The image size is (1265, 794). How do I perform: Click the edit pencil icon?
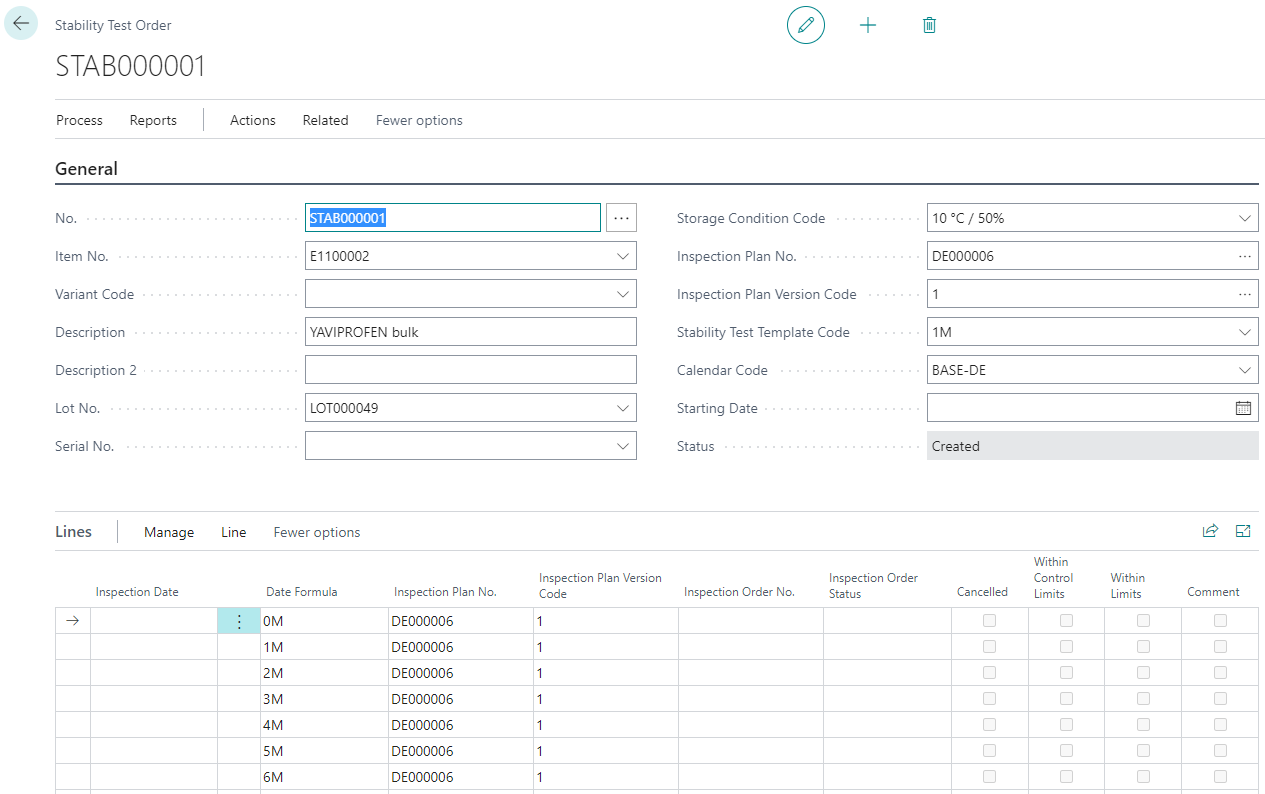click(806, 25)
